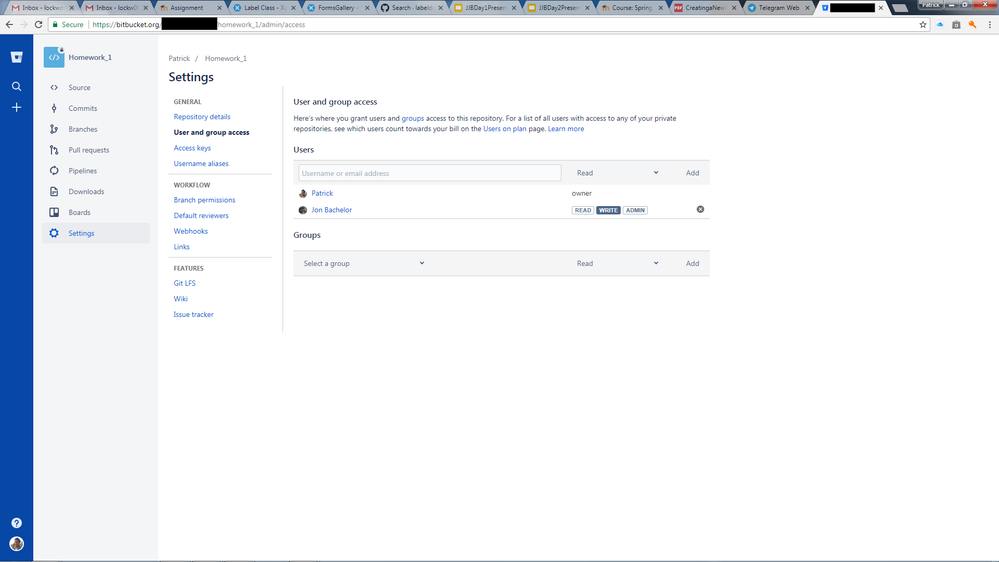Click the Settings gear icon
Screen dimensions: 999x562
click(54, 233)
